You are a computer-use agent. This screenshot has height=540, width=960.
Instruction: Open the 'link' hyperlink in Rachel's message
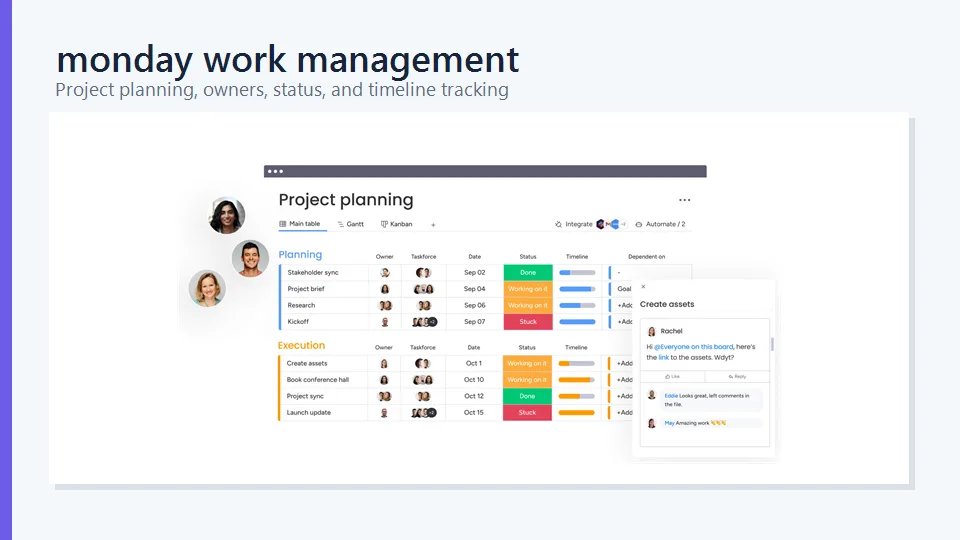coord(663,358)
